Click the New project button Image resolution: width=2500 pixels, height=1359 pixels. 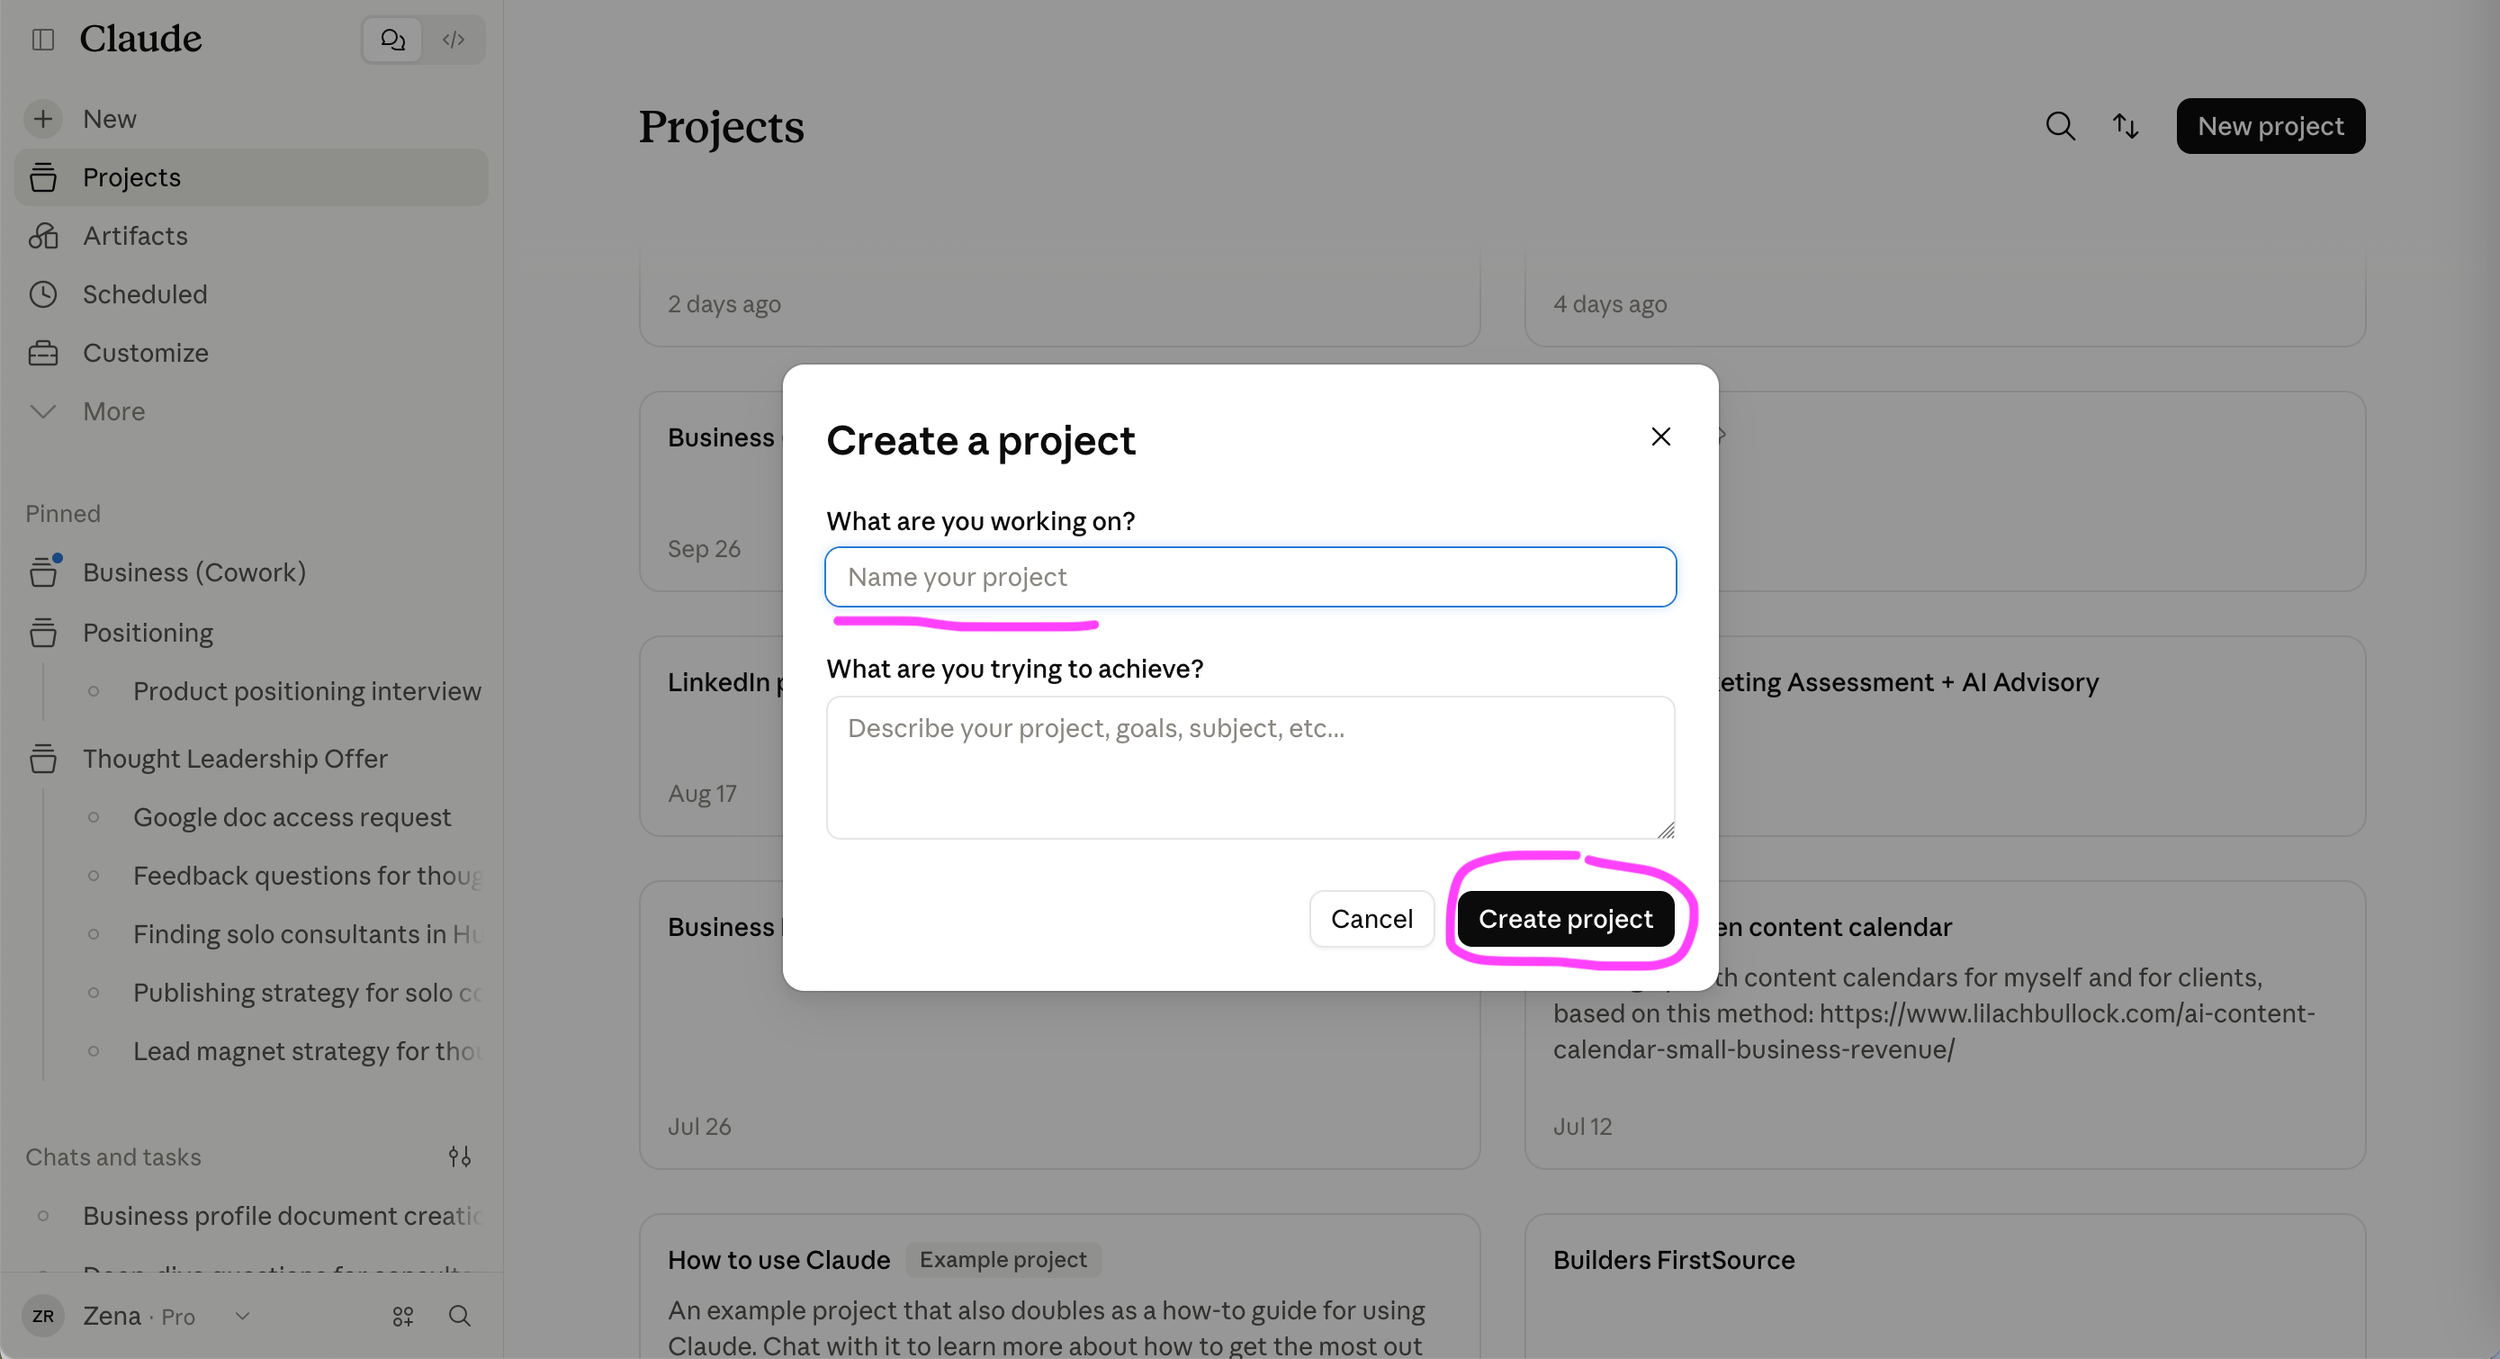click(x=2270, y=126)
